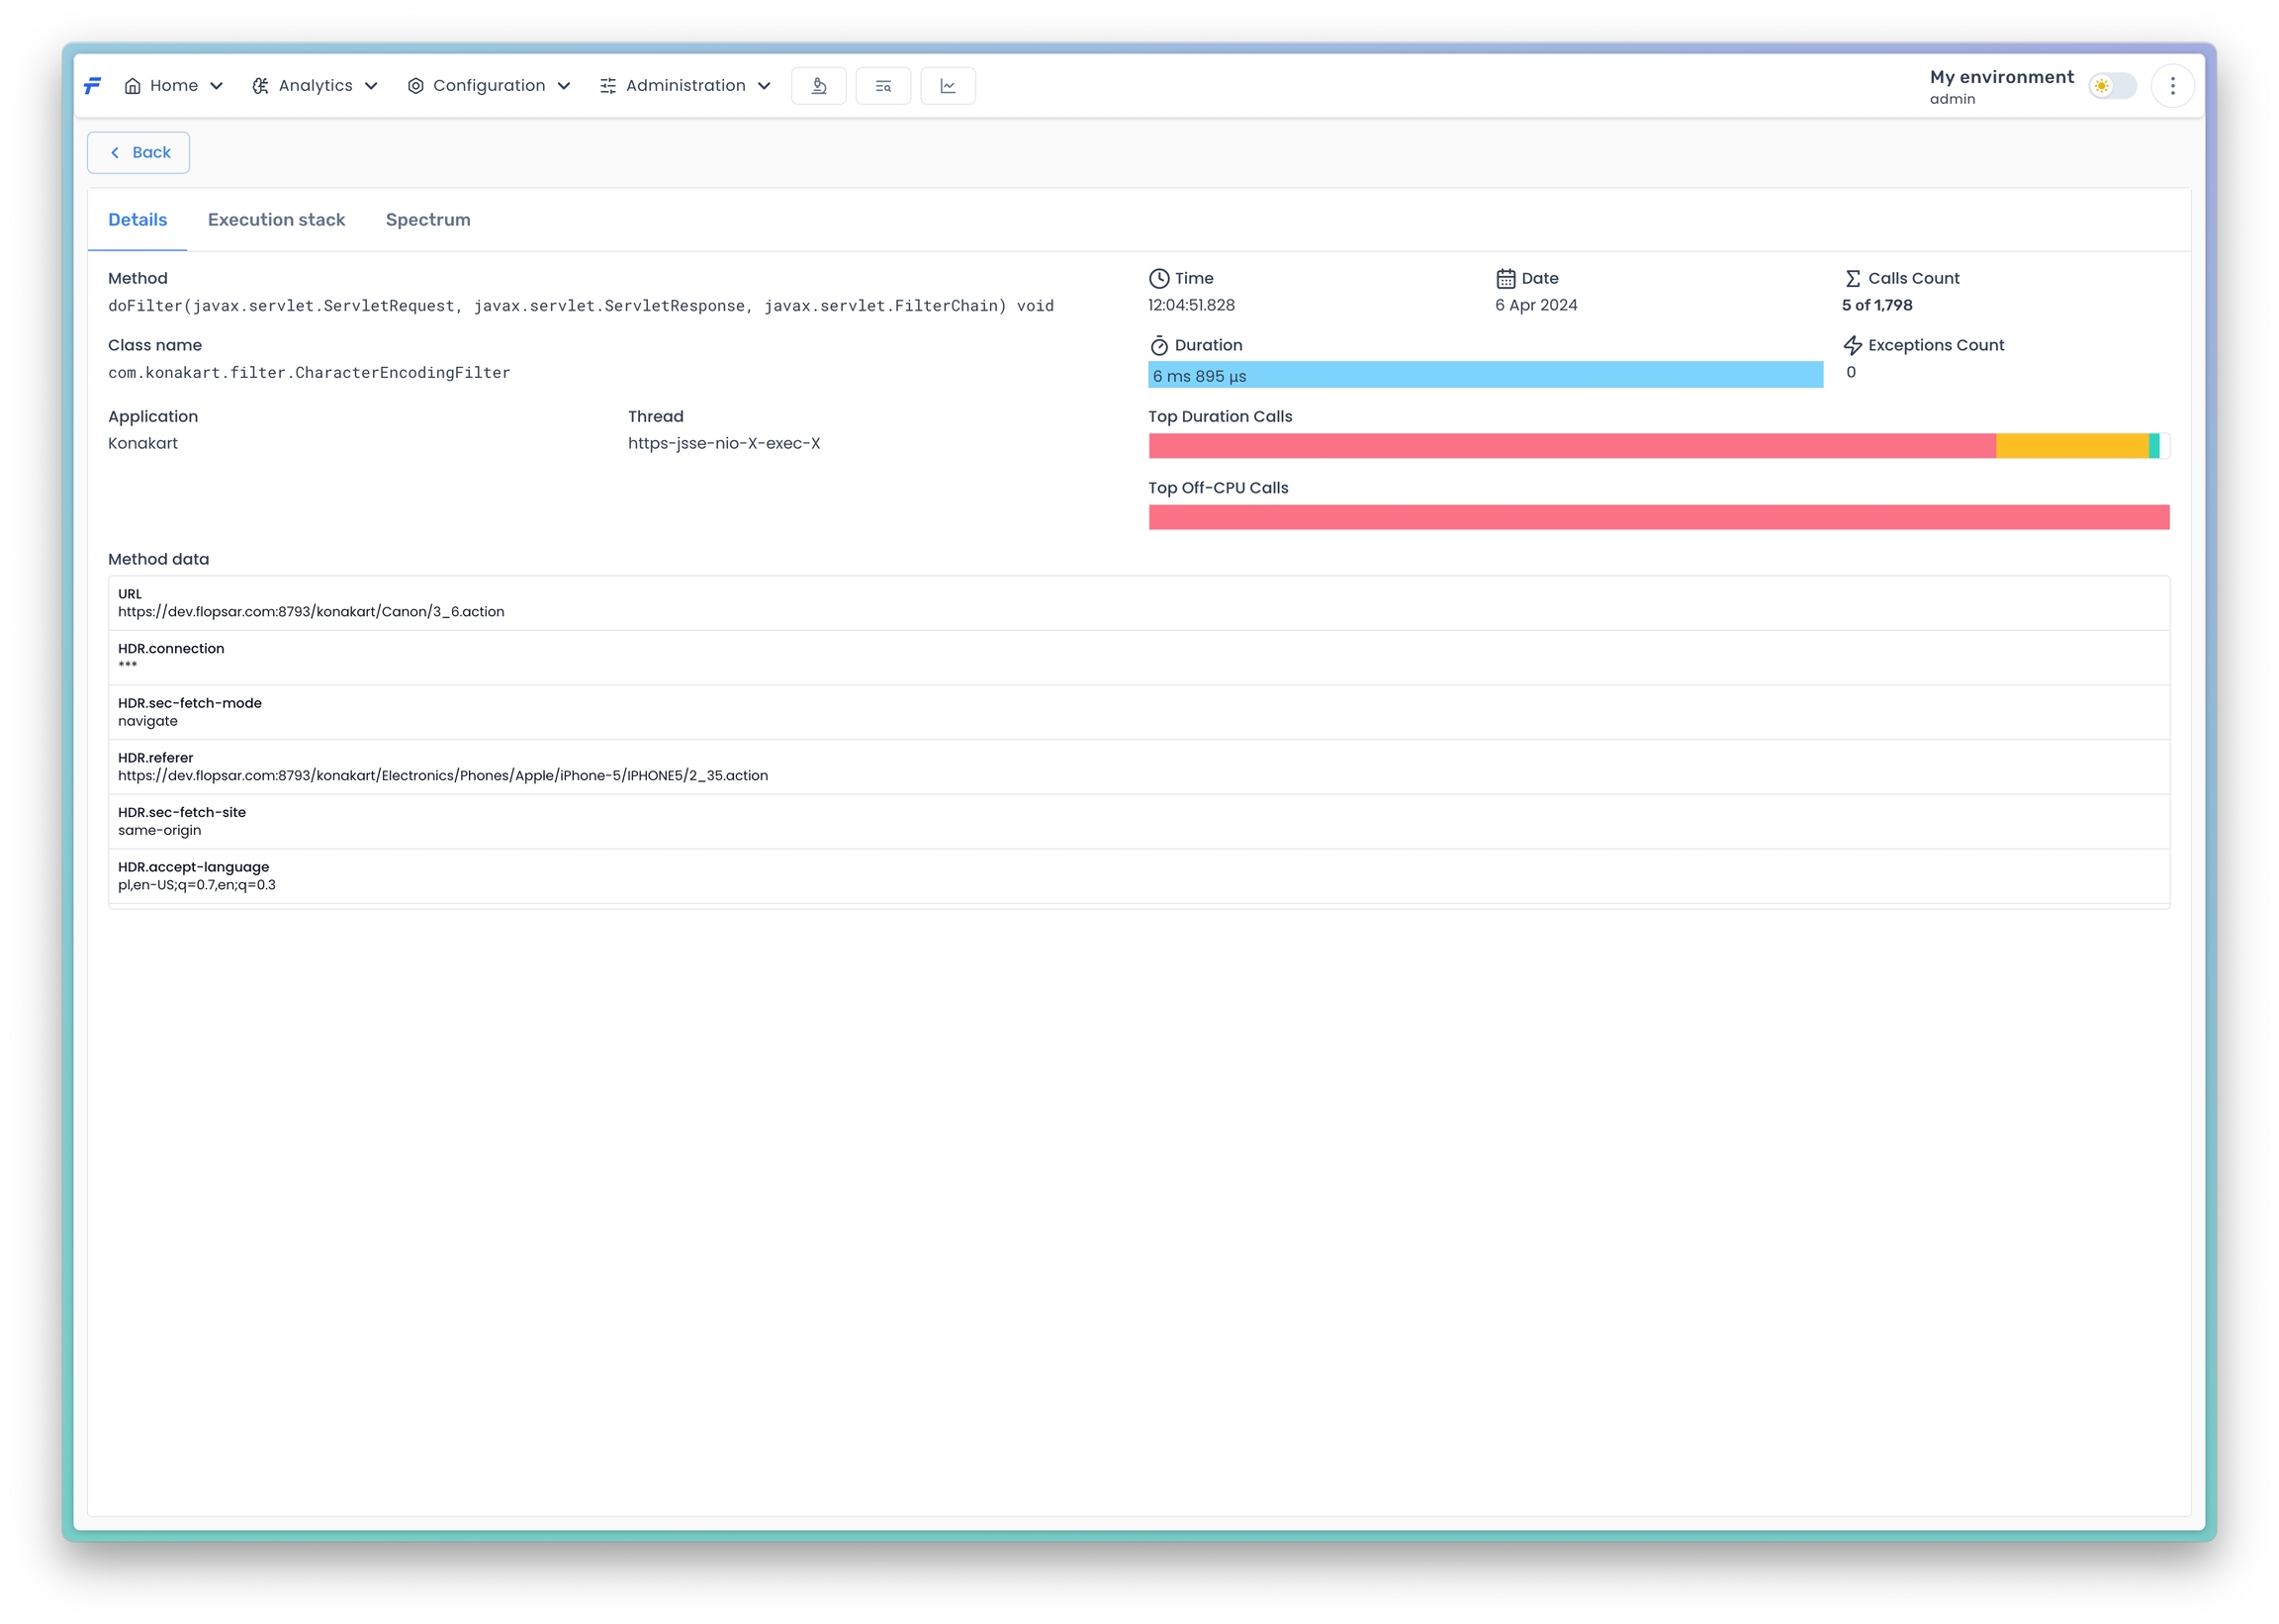Click the blue Duration bar
Screen dimensions: 2279x1624
1485,375
